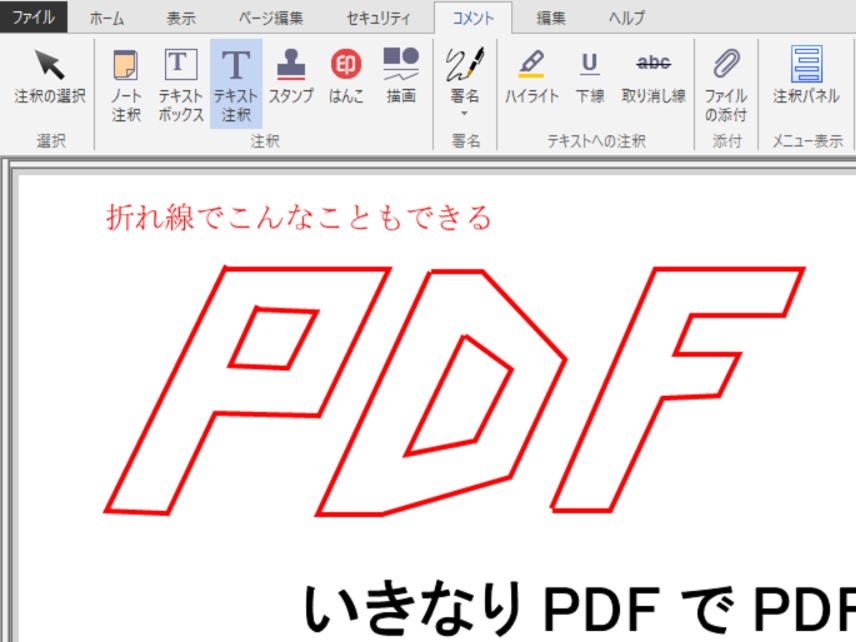This screenshot has height=642, width=856.
Task: Open the 描画 drawing shapes tool
Action: (x=401, y=76)
